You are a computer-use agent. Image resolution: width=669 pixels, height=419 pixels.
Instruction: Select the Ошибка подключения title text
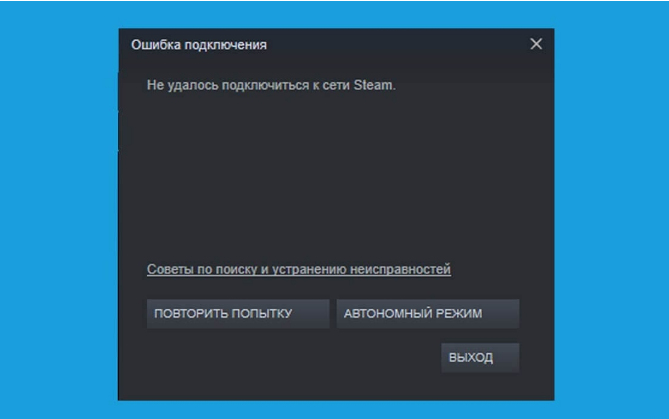click(199, 45)
